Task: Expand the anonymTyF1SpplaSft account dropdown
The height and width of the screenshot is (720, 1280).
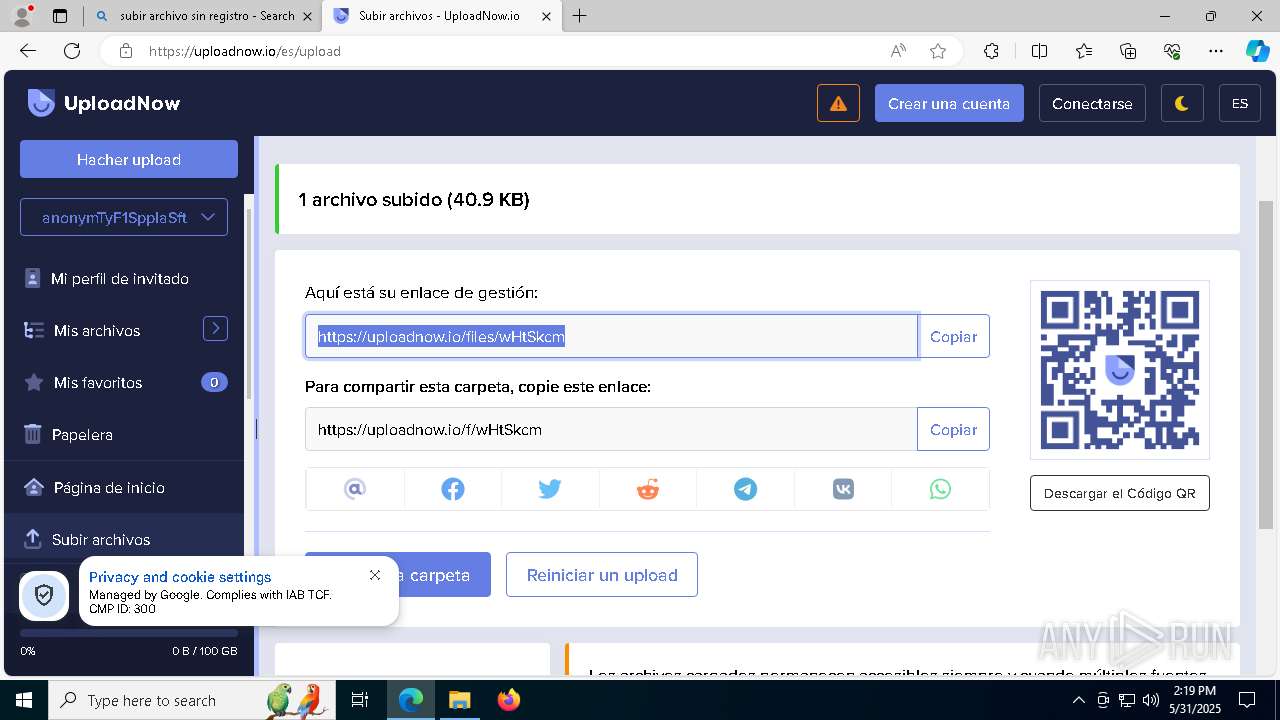Action: pos(124,217)
